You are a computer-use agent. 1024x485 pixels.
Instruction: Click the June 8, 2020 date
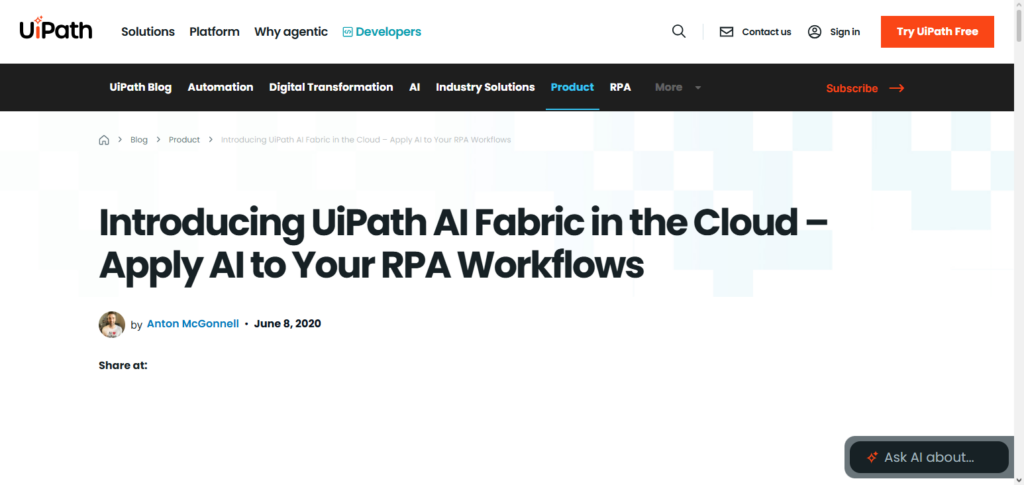tap(287, 324)
